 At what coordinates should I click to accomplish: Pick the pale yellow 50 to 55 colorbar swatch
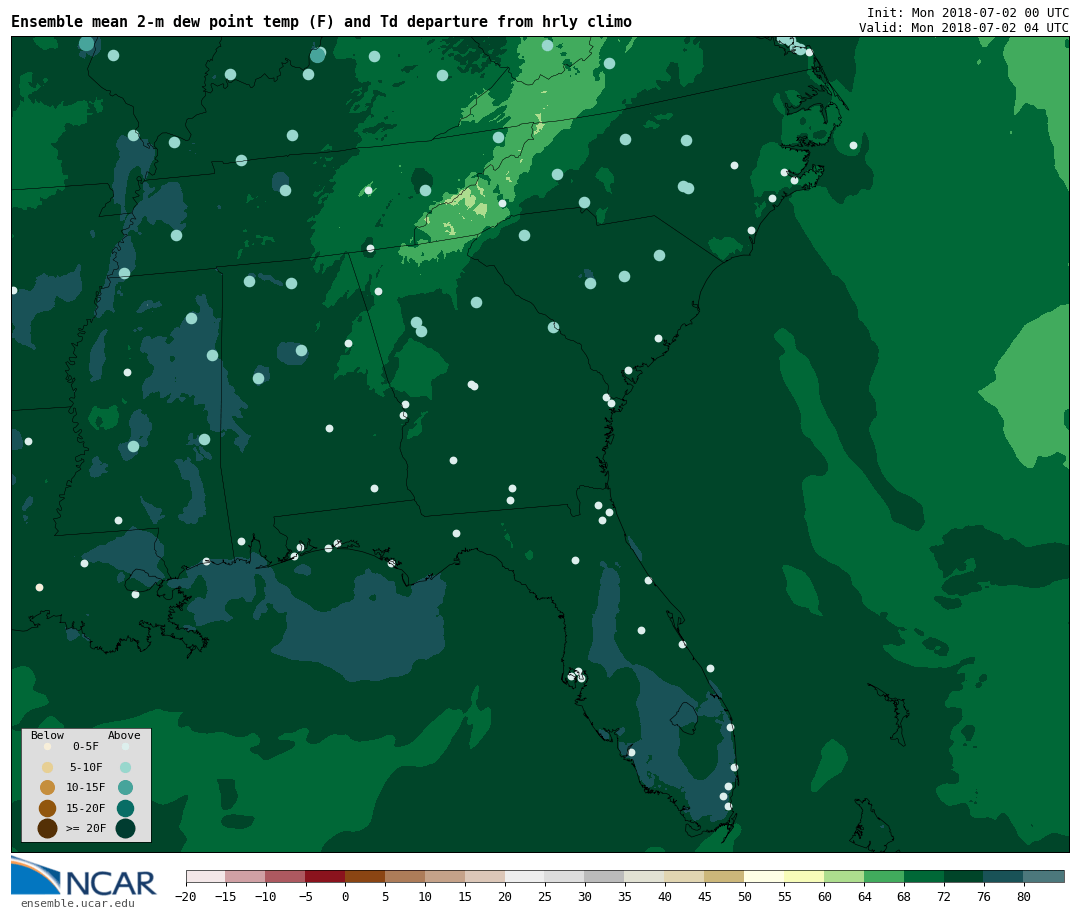pos(765,876)
